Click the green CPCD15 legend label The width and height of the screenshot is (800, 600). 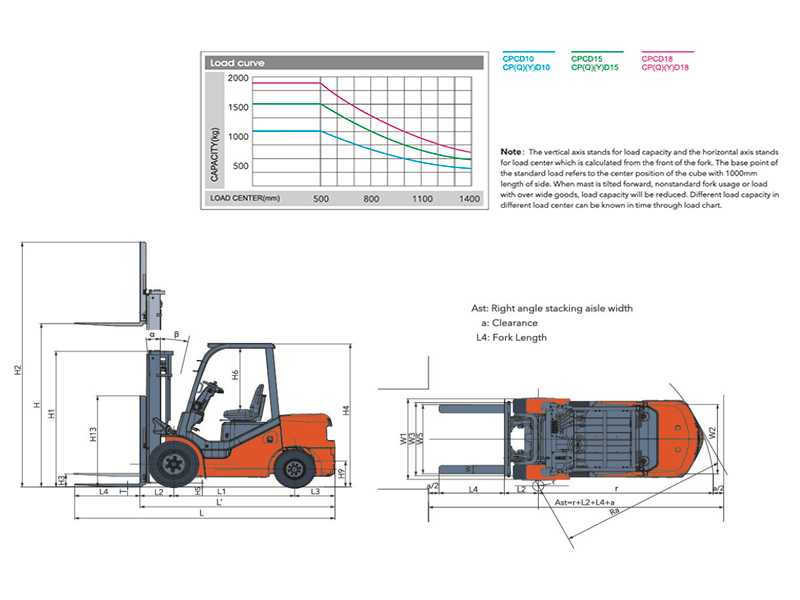[587, 59]
